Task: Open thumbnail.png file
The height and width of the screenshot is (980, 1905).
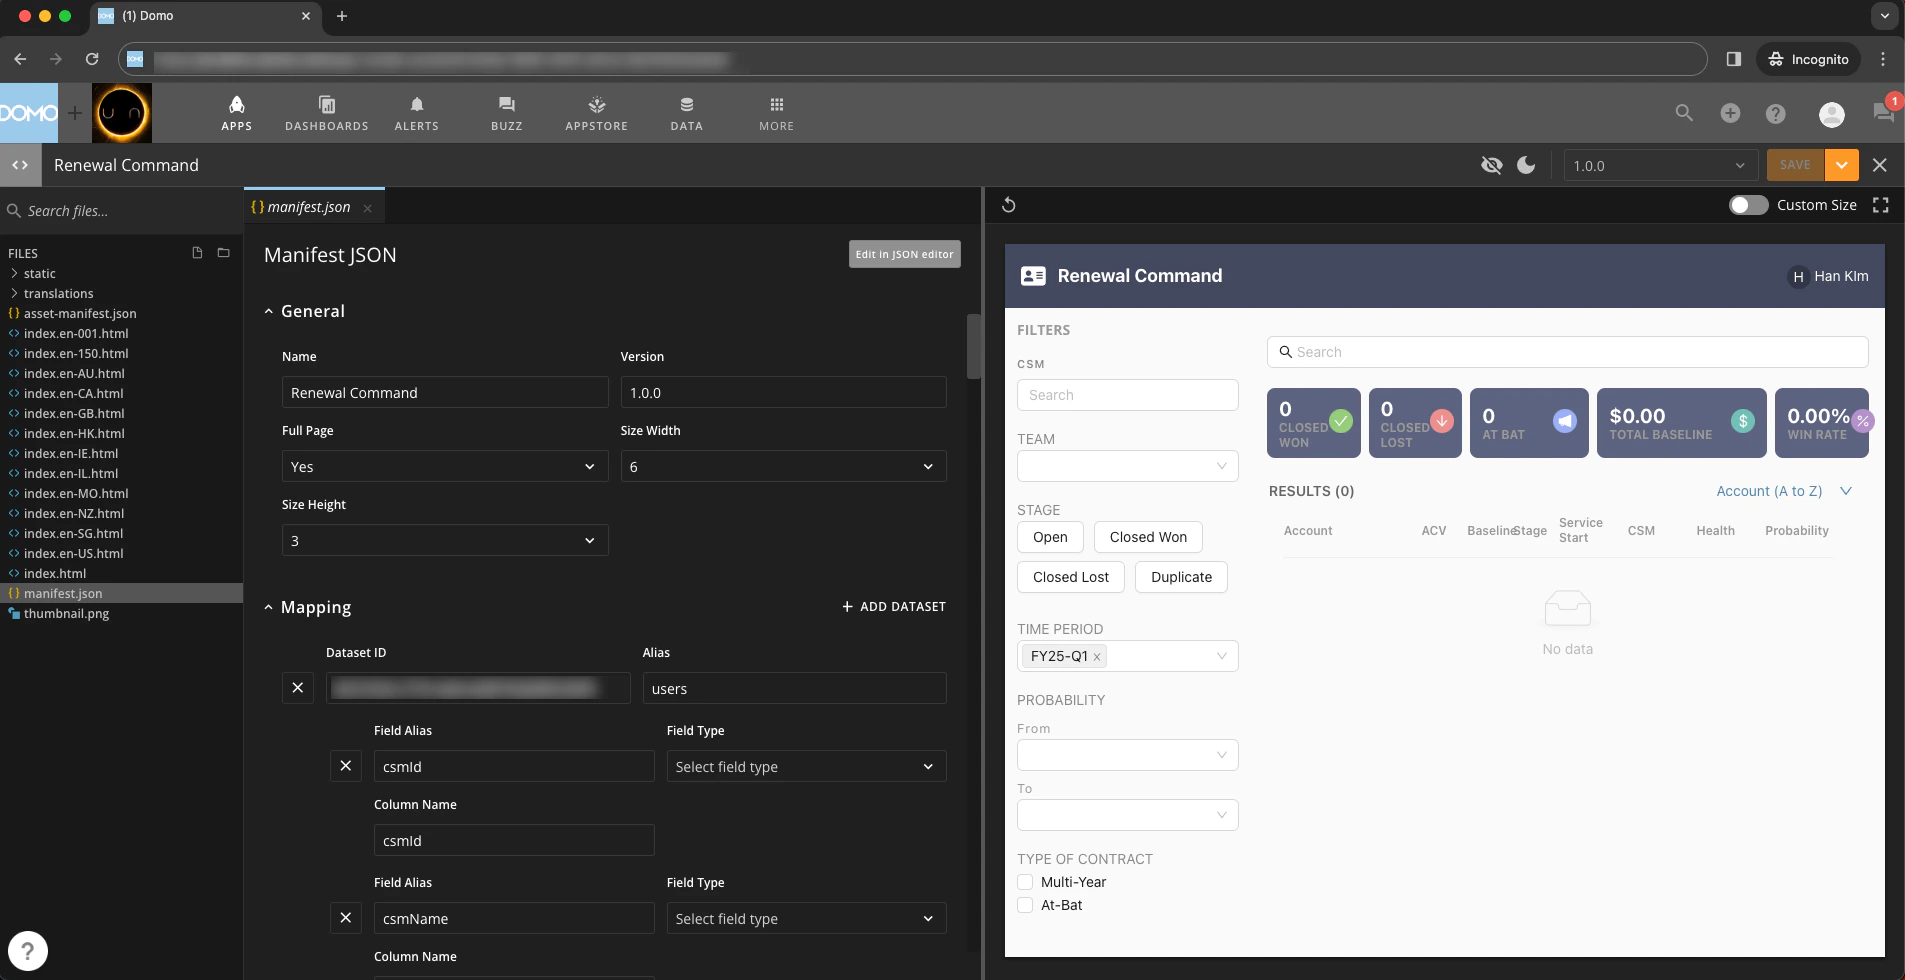Action: 66,613
